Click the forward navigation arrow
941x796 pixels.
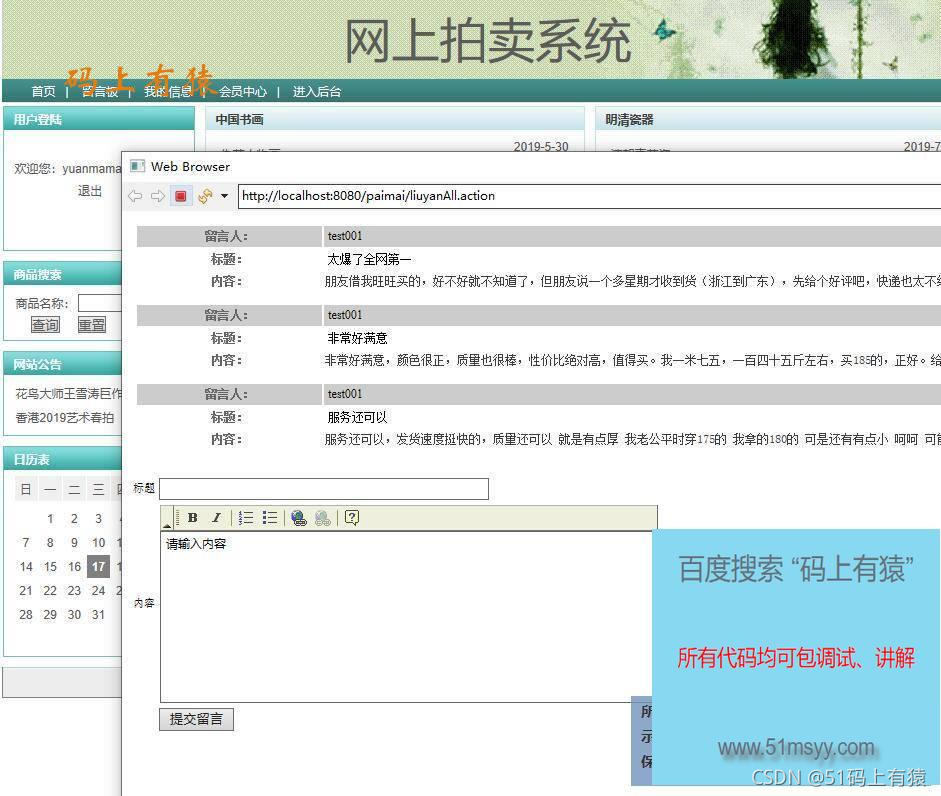click(156, 196)
